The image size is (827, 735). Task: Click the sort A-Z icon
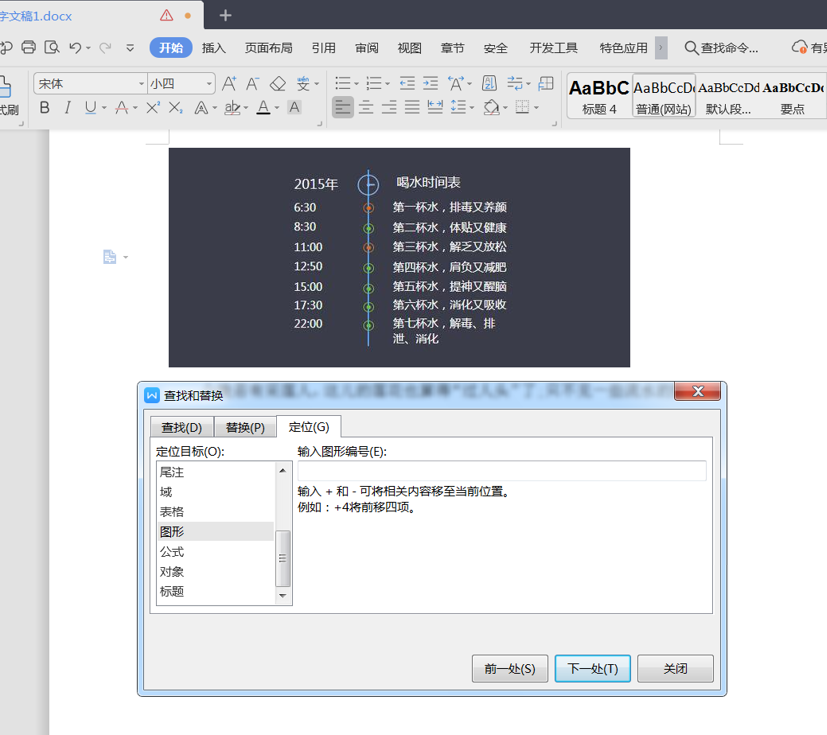pyautogui.click(x=489, y=83)
